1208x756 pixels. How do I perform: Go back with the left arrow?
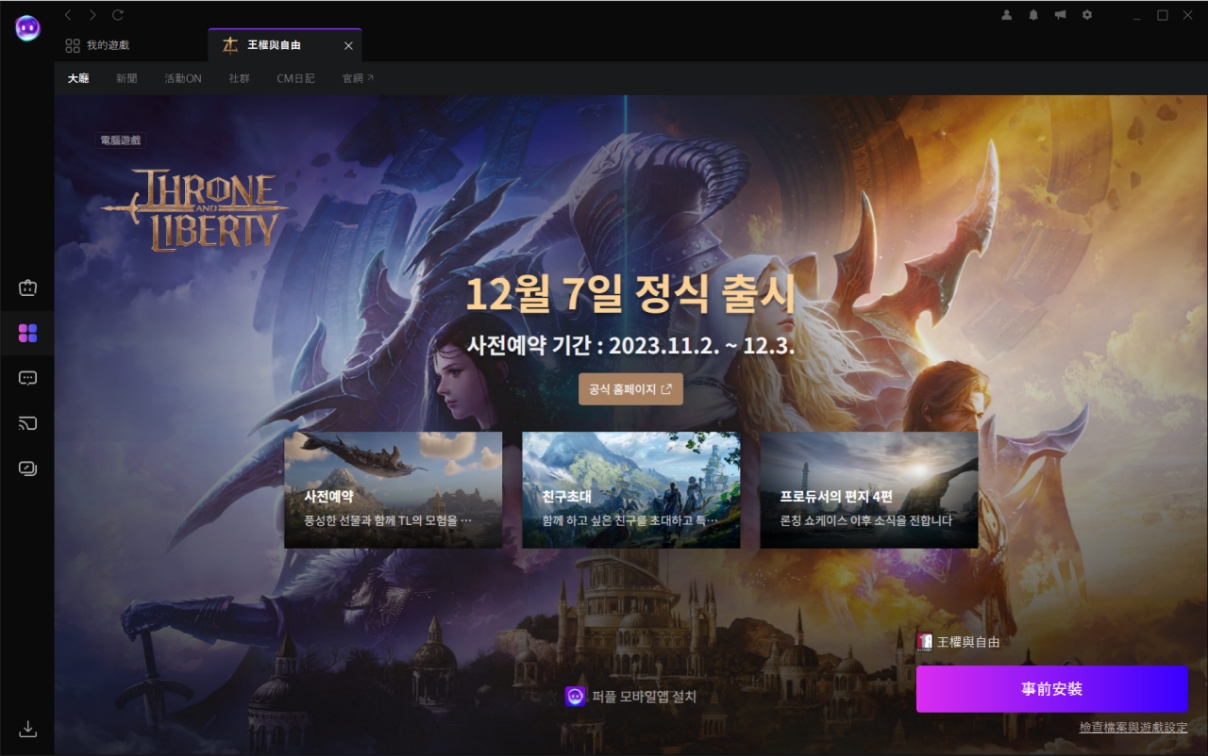coord(68,15)
